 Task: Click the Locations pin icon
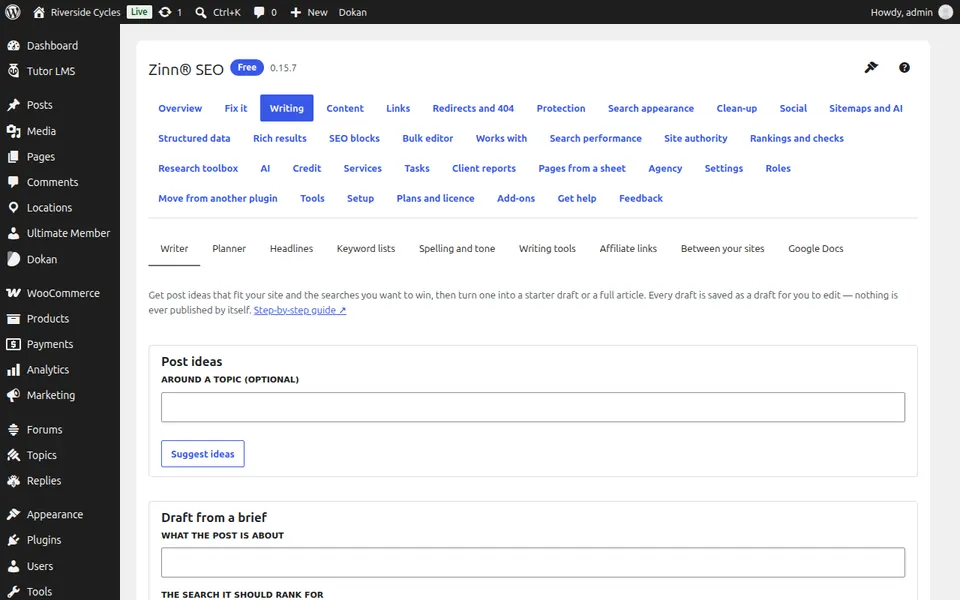13,208
